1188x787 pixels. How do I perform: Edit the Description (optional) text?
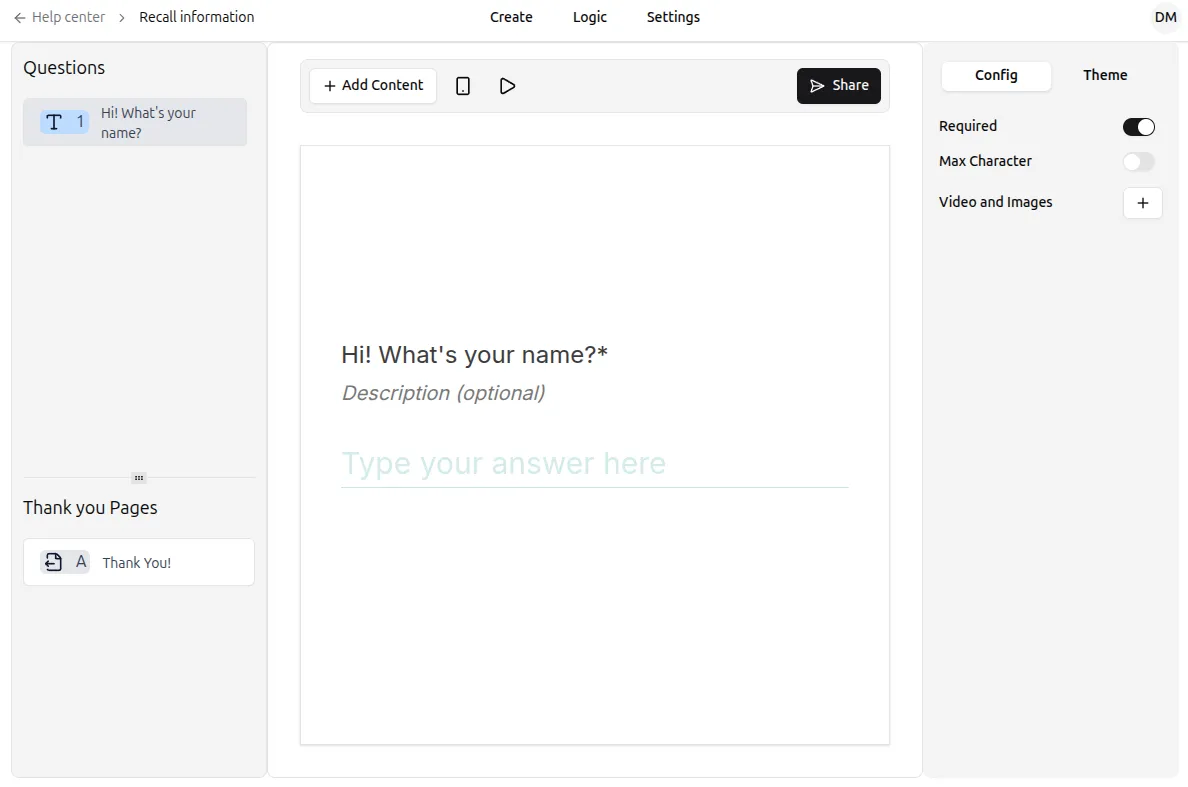pyautogui.click(x=443, y=393)
